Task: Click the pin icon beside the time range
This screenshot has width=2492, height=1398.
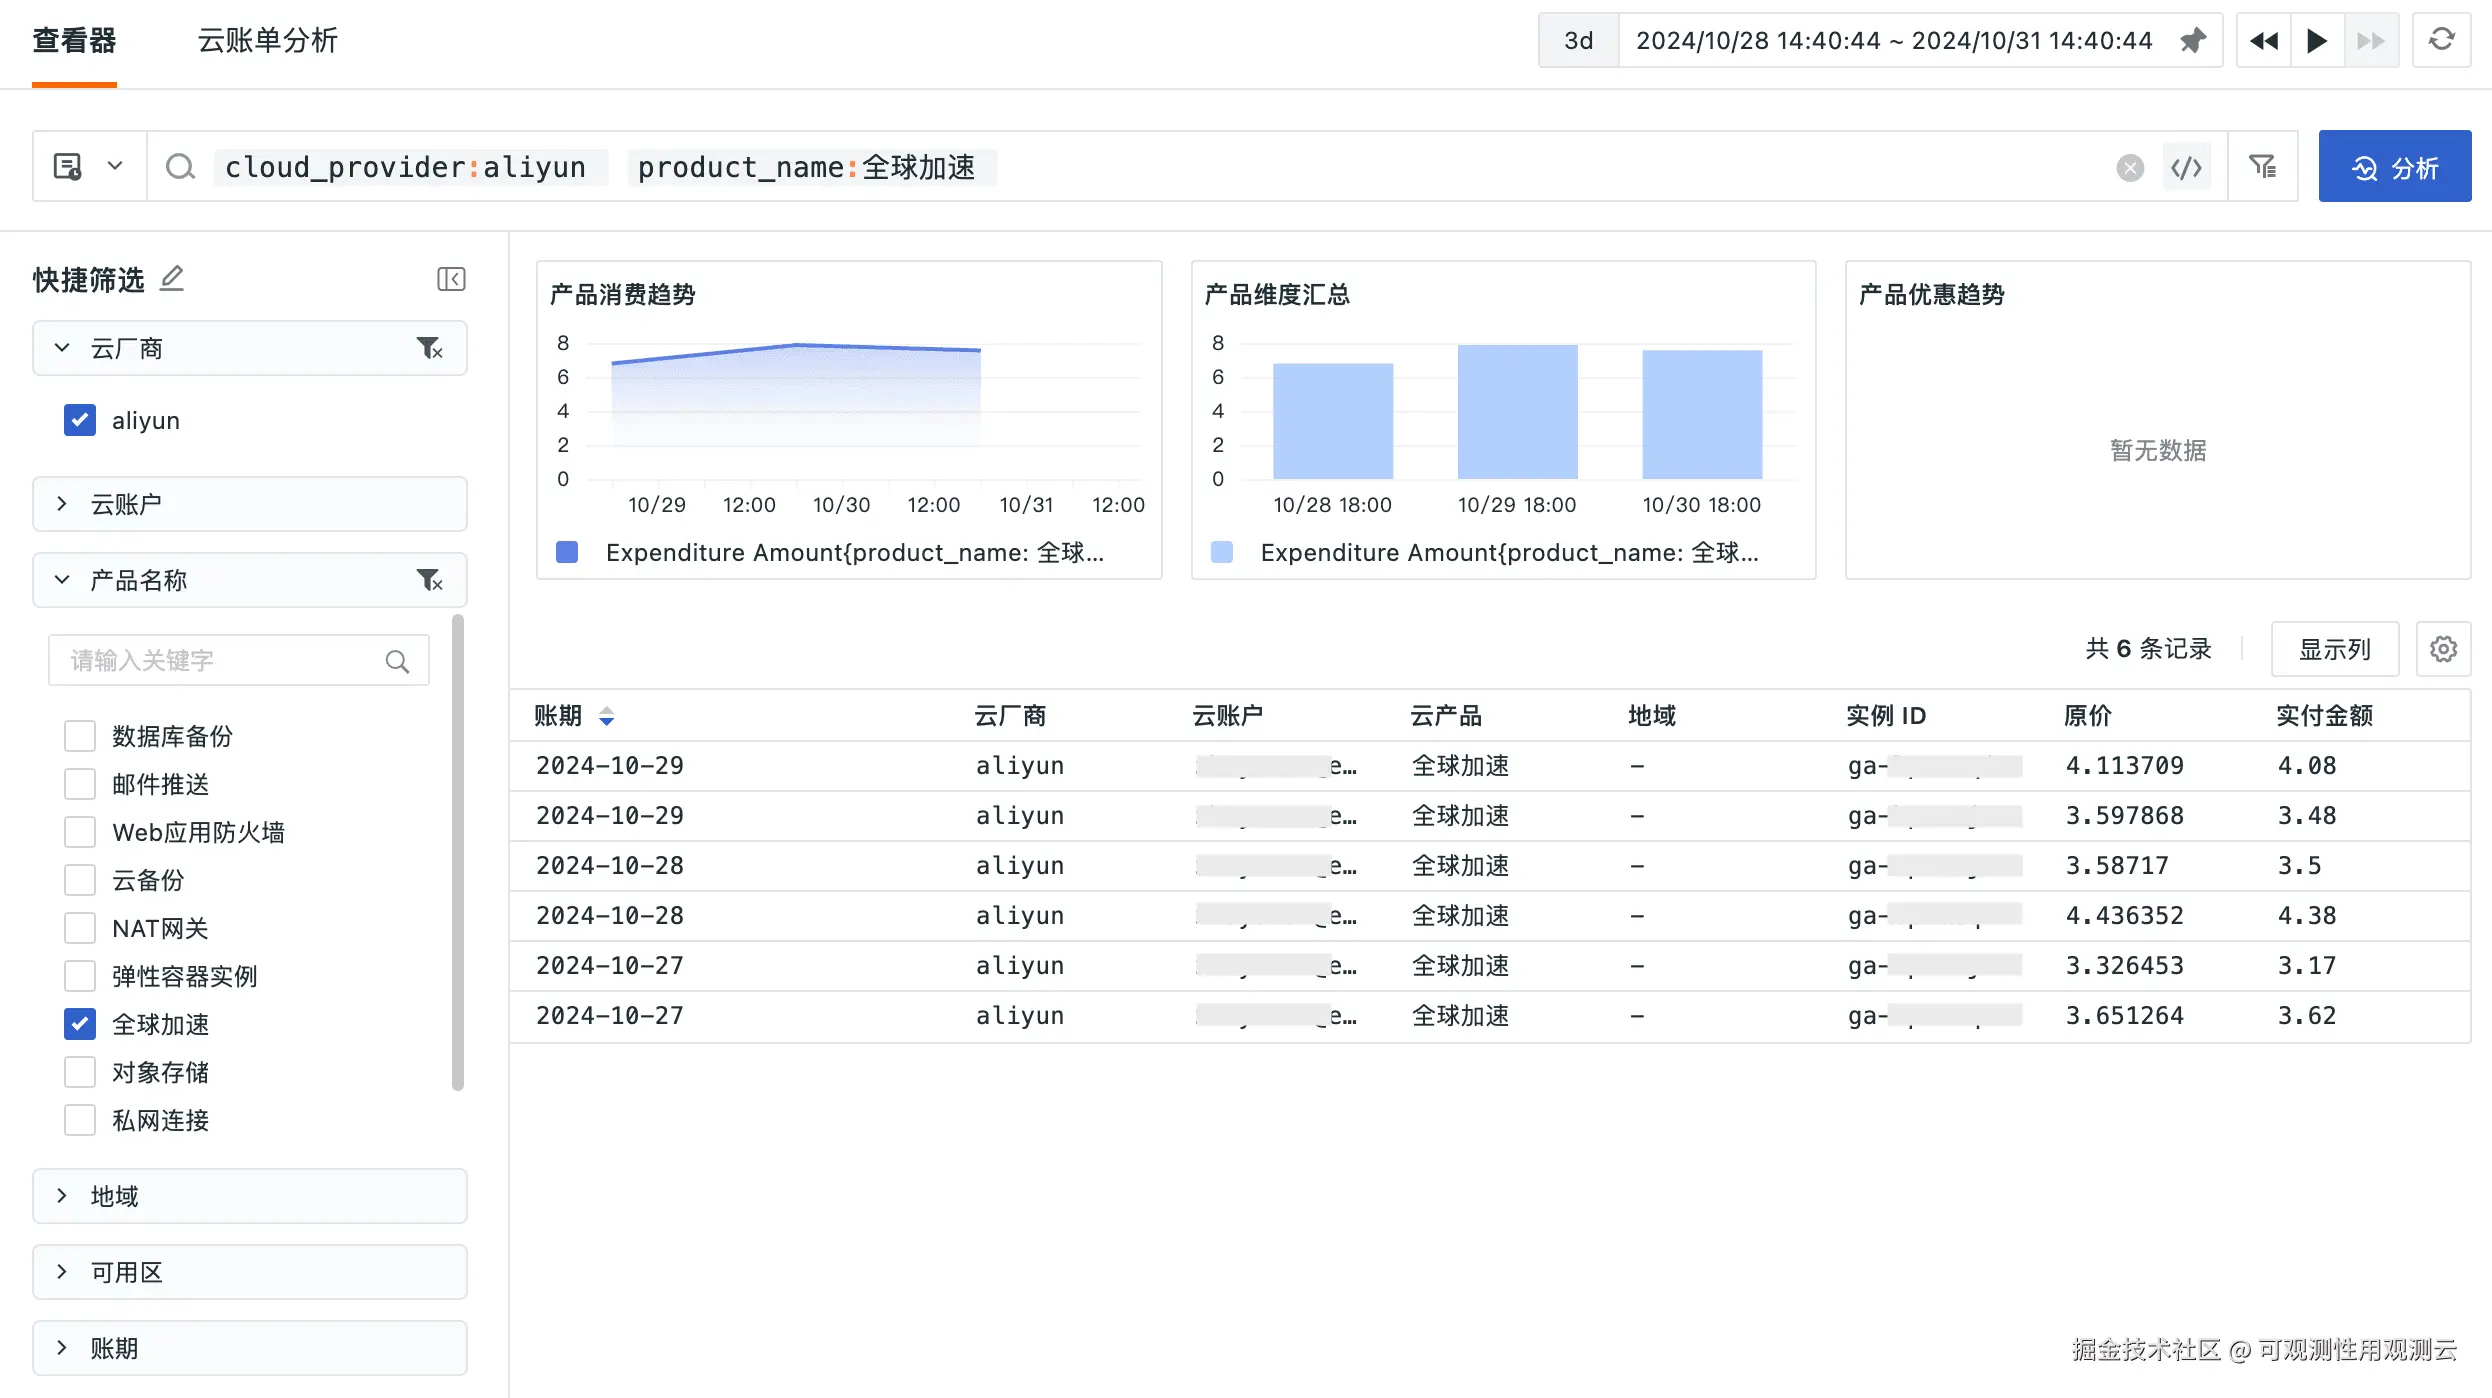Action: pos(2193,41)
